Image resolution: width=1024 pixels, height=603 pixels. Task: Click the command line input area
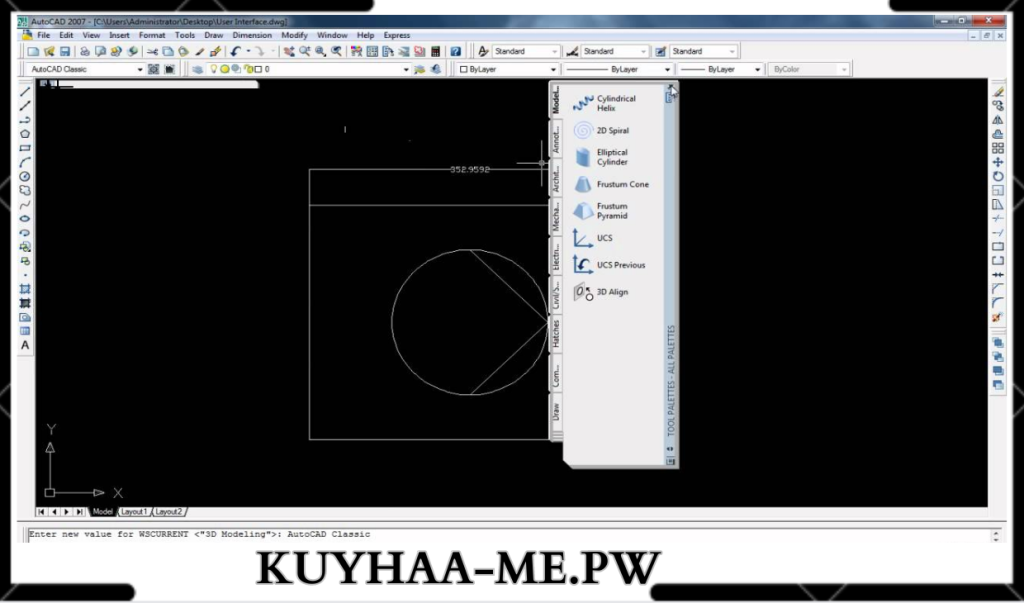click(x=508, y=534)
